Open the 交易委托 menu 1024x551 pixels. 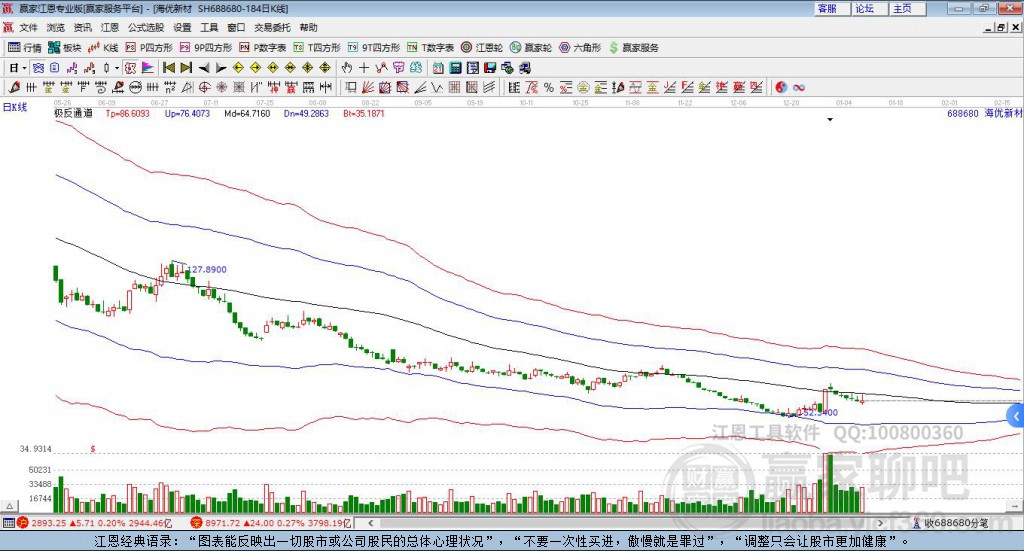272,27
